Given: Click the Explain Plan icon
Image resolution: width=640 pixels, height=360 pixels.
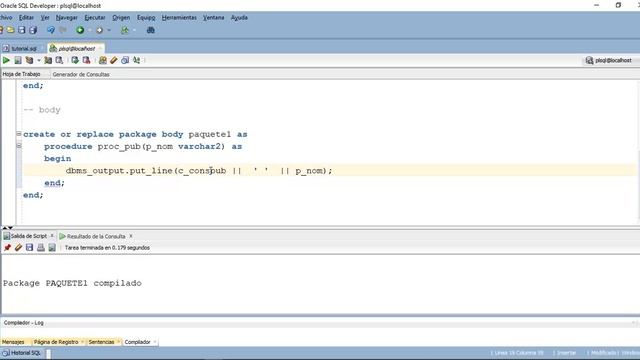Looking at the screenshot, I should 29,60.
